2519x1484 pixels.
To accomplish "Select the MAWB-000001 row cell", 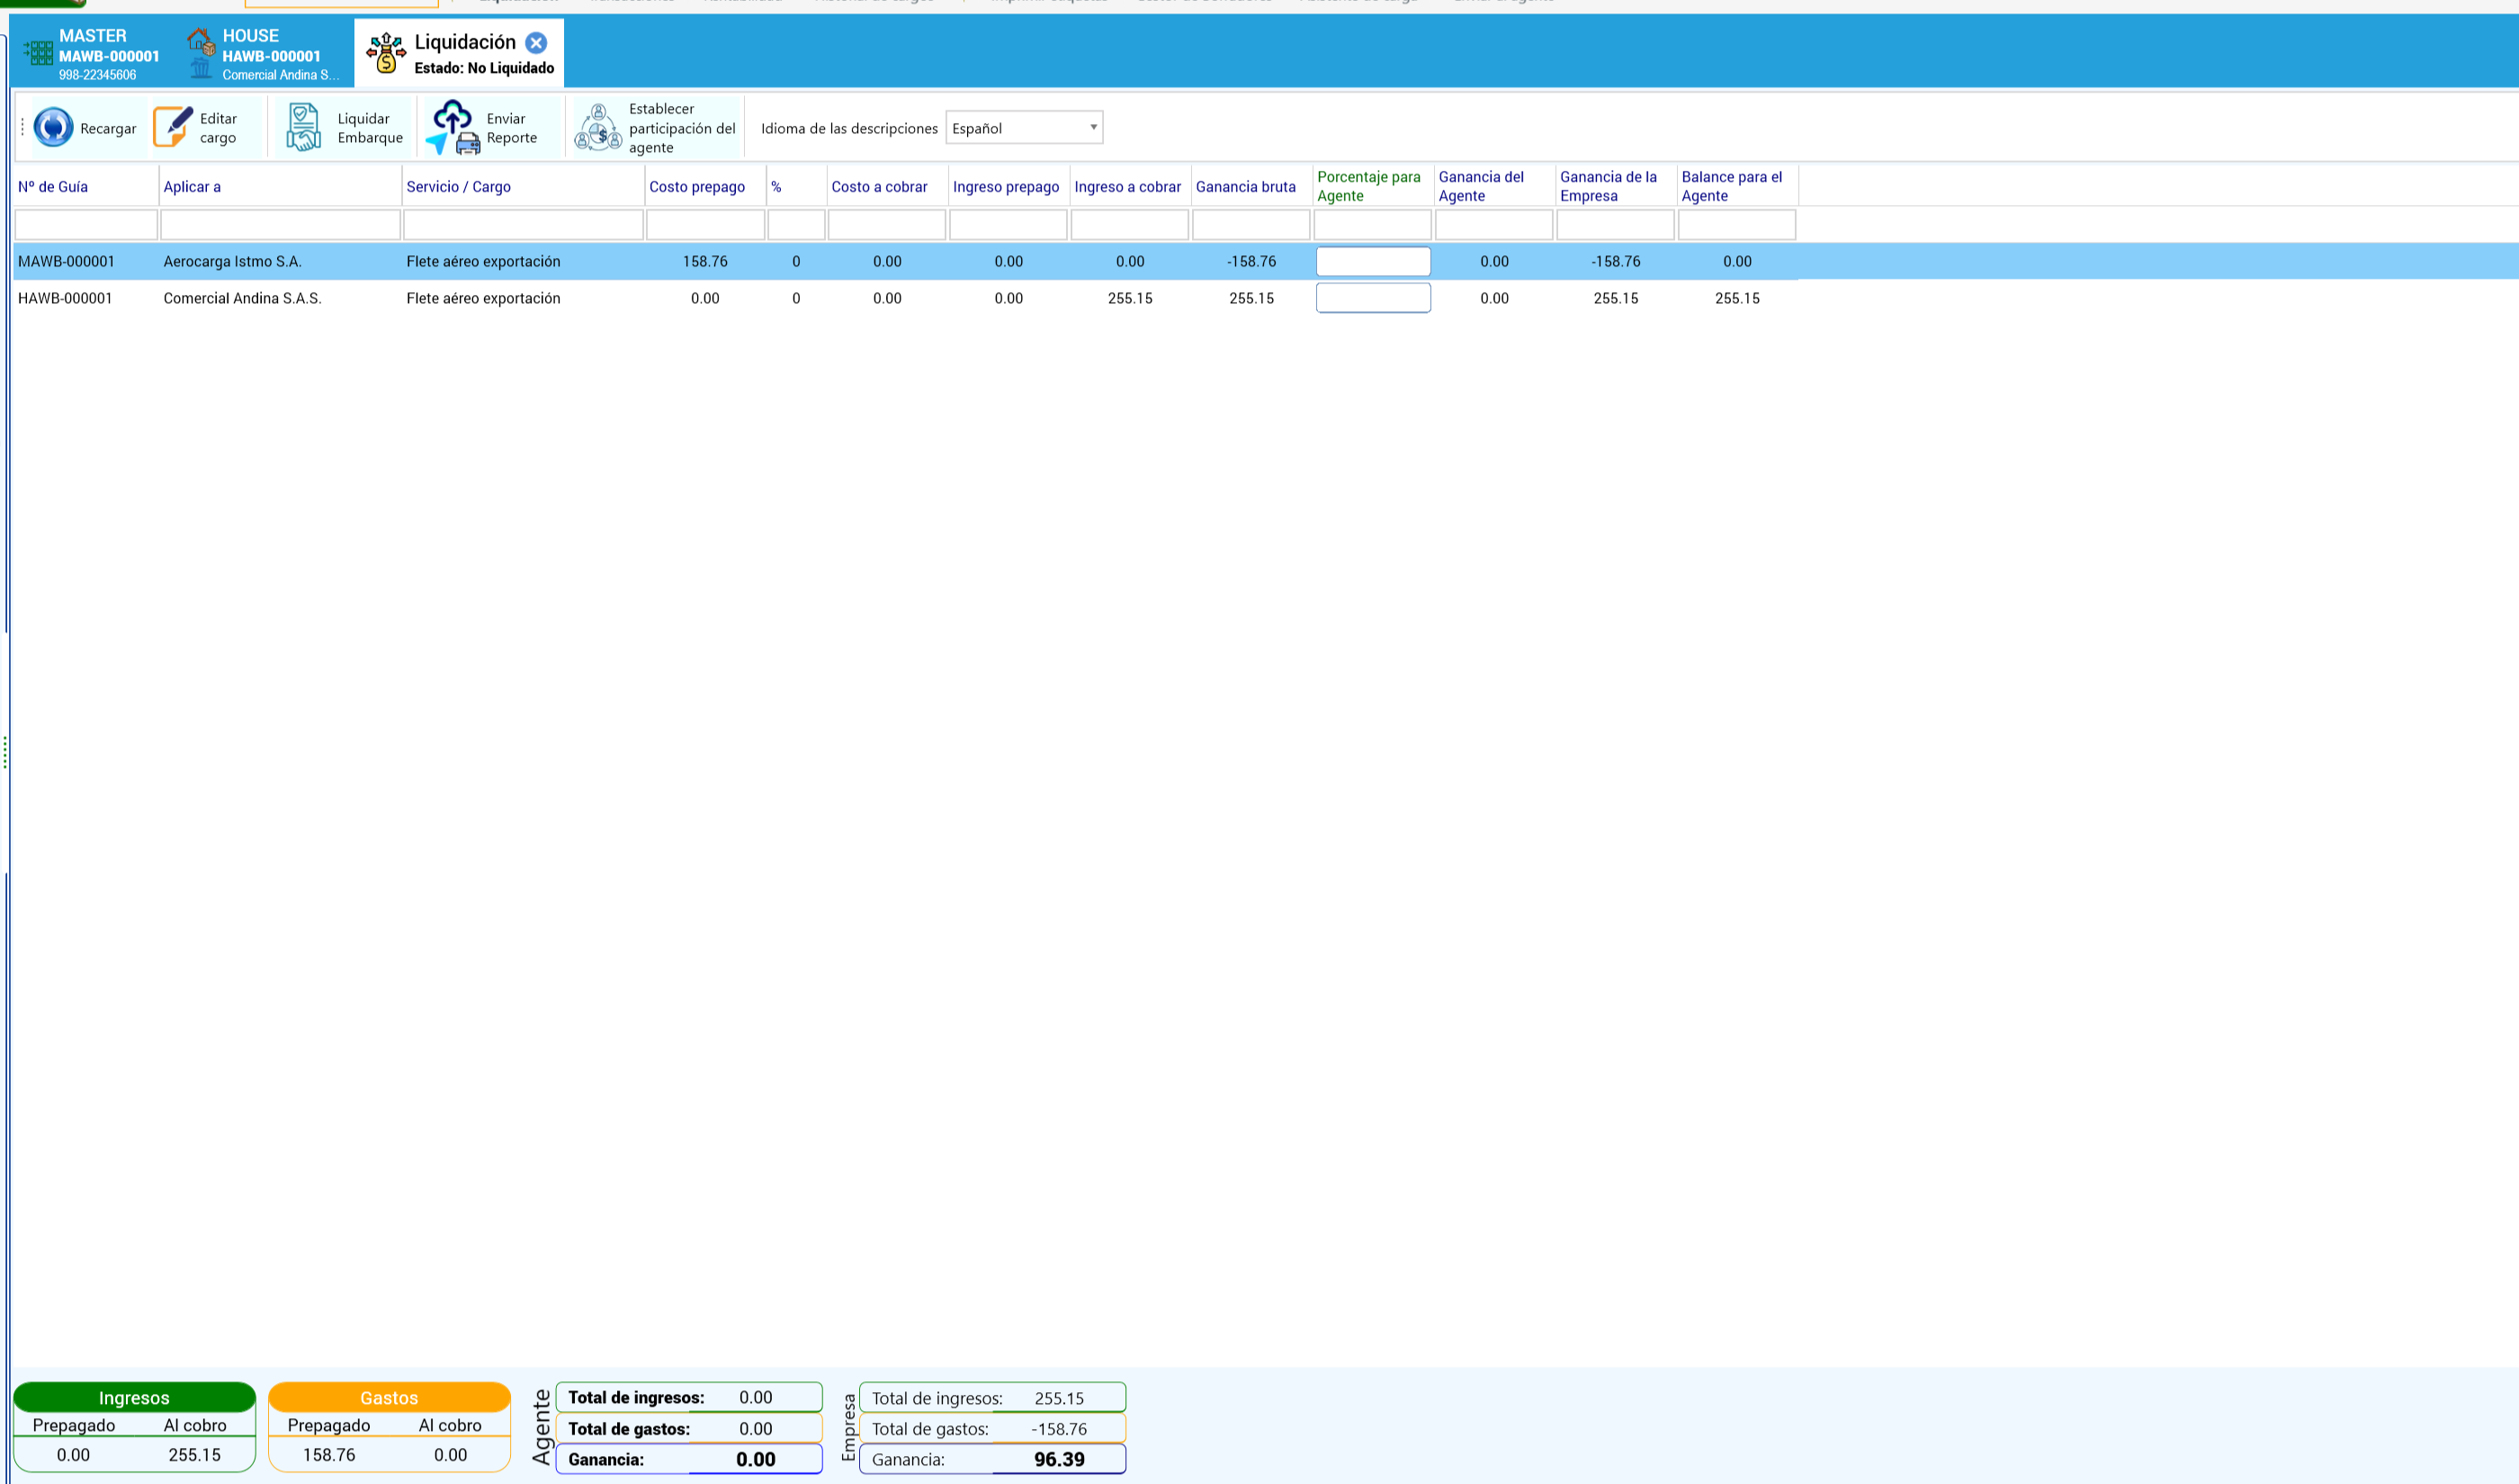I will pos(66,262).
